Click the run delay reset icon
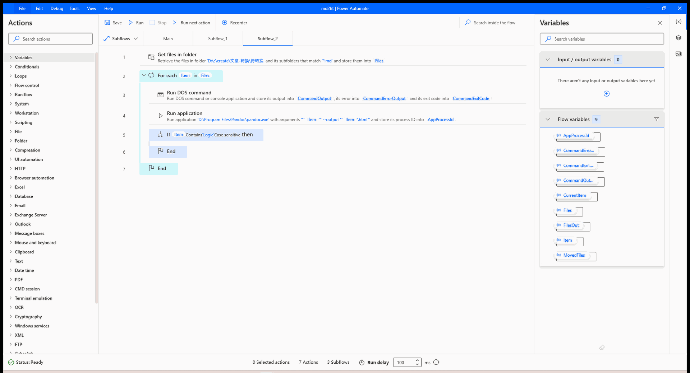 click(436, 362)
